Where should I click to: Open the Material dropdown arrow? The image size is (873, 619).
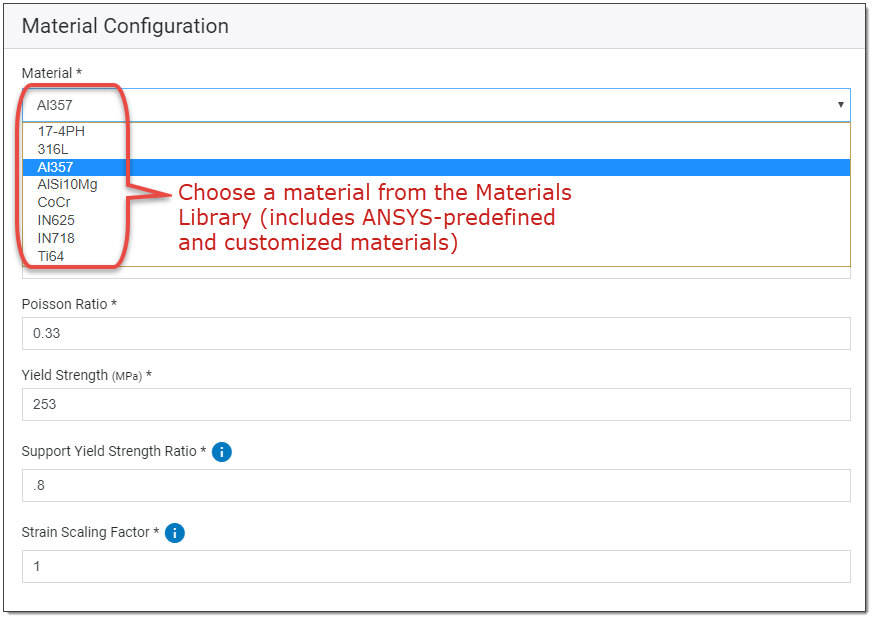click(x=841, y=105)
